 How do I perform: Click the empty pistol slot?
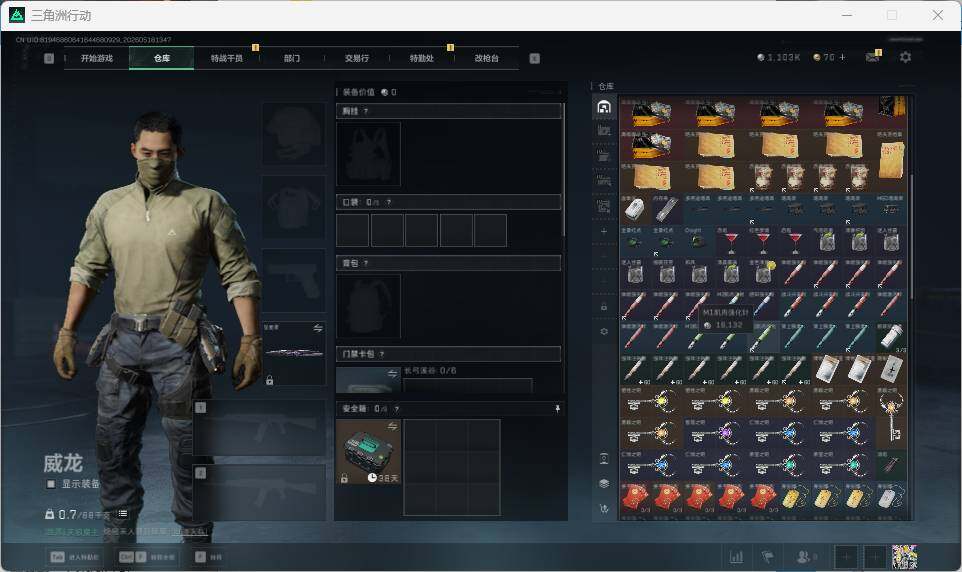click(x=294, y=280)
